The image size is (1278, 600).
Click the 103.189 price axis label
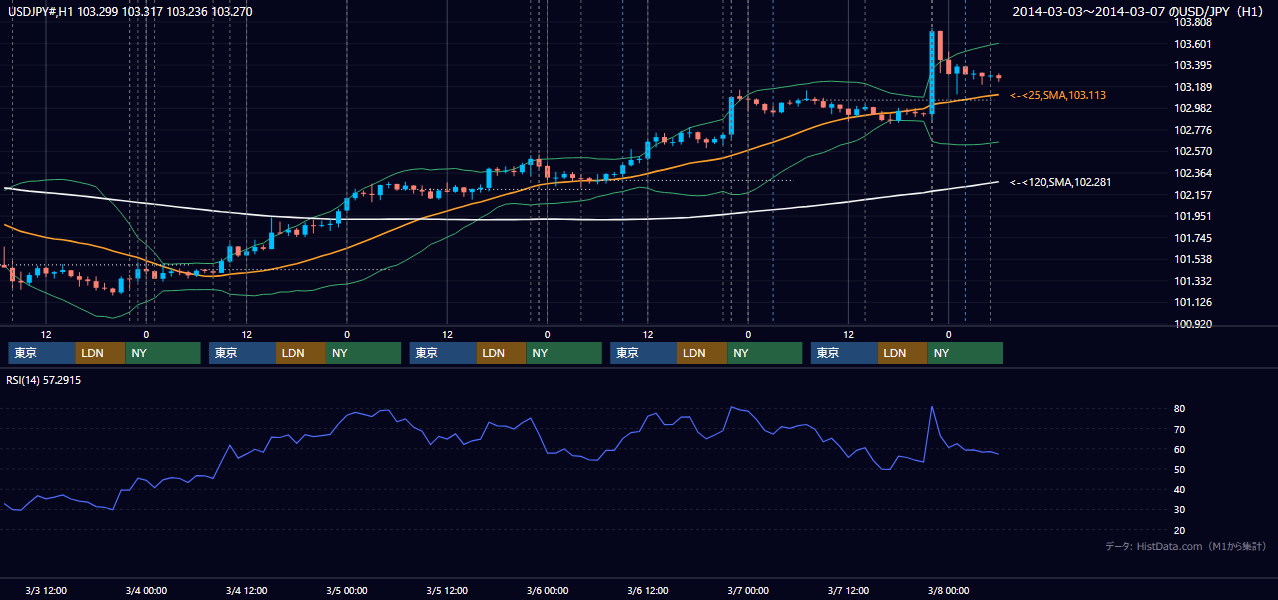pos(1192,87)
